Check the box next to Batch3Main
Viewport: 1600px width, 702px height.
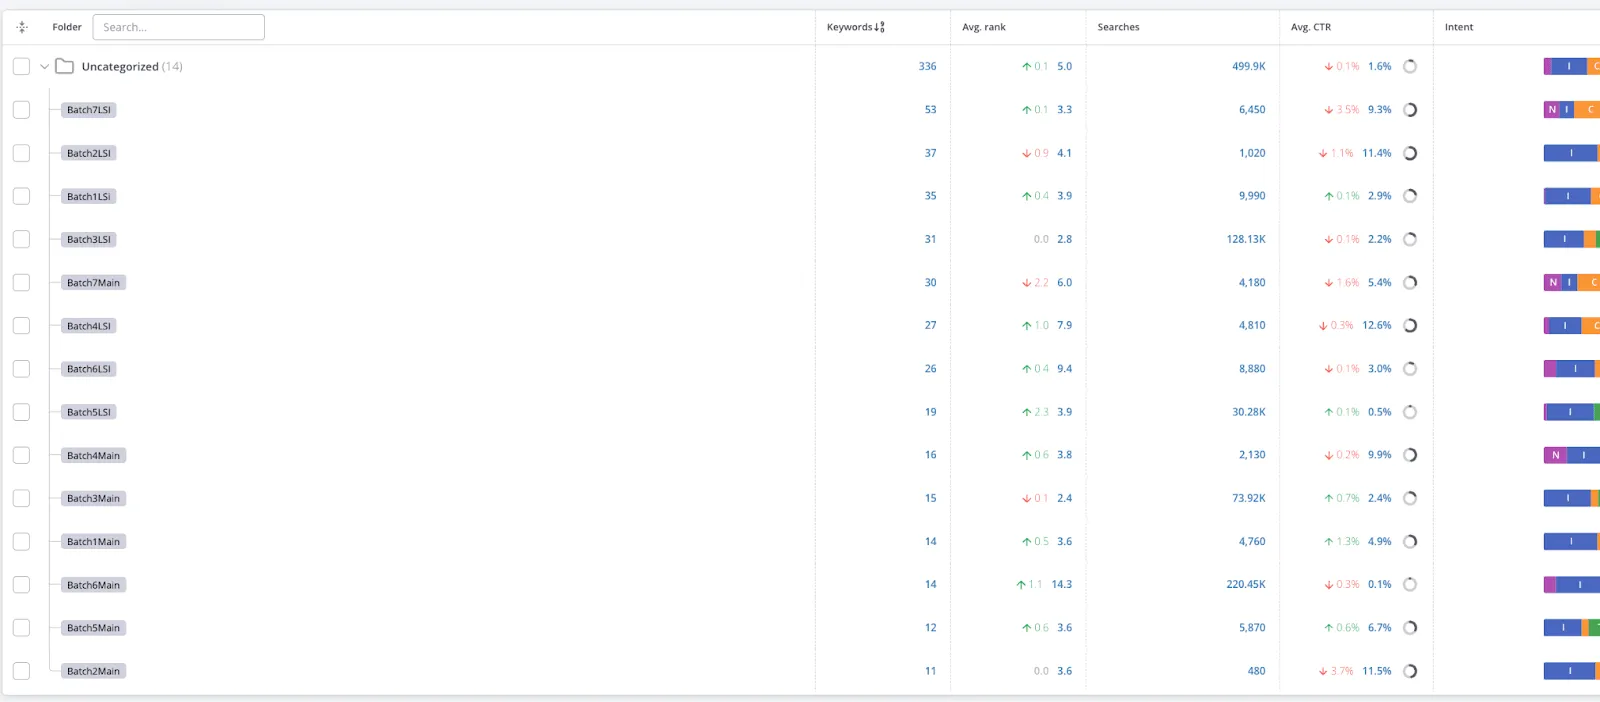[x=21, y=498]
